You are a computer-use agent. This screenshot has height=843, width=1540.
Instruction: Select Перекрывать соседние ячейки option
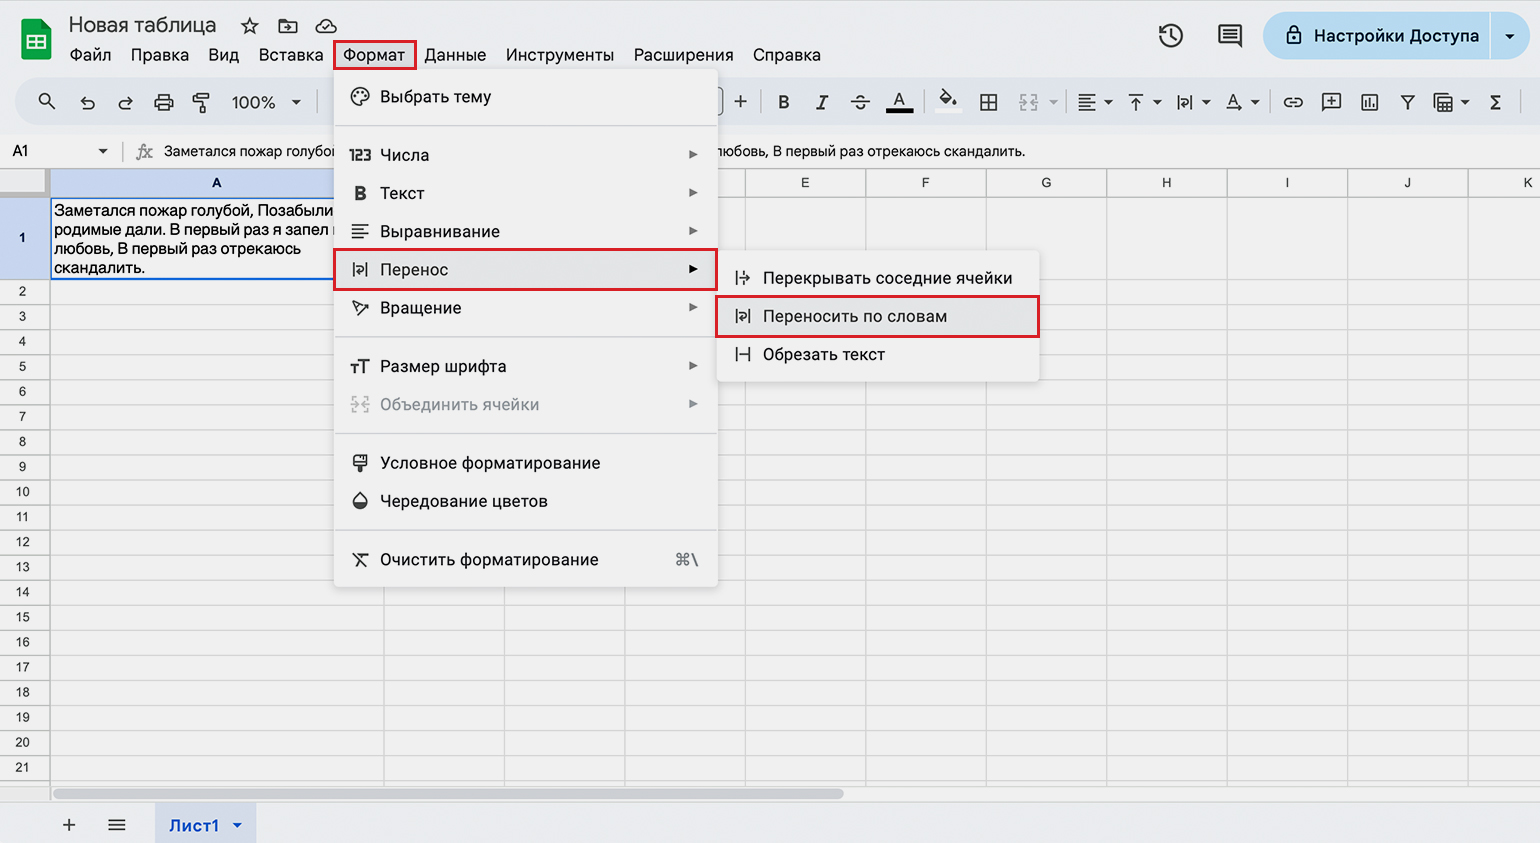(878, 278)
